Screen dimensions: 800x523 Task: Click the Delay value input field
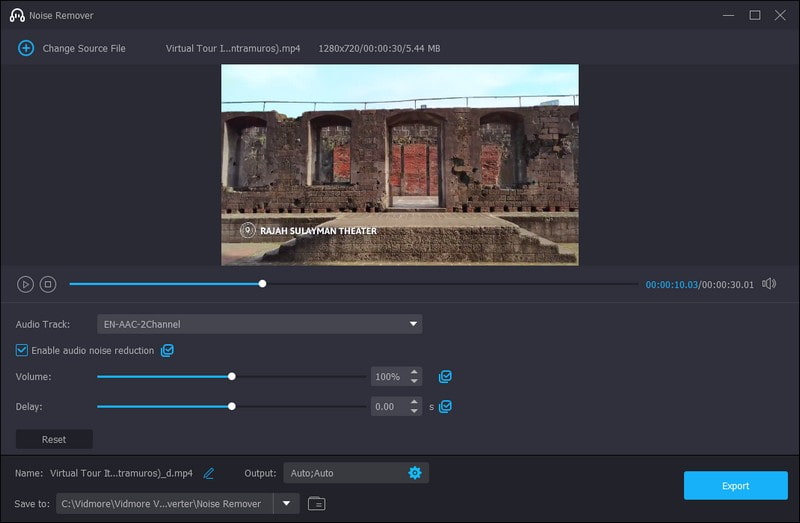(x=388, y=407)
